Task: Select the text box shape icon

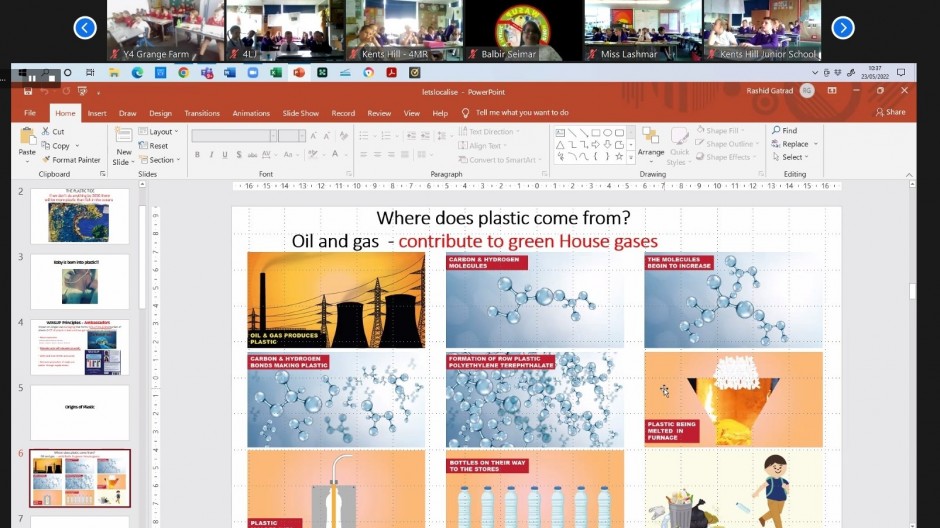Action: [559, 132]
